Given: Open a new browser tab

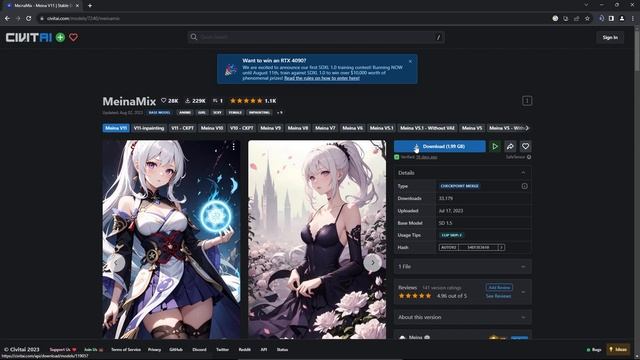Looking at the screenshot, I should [x=90, y=6].
